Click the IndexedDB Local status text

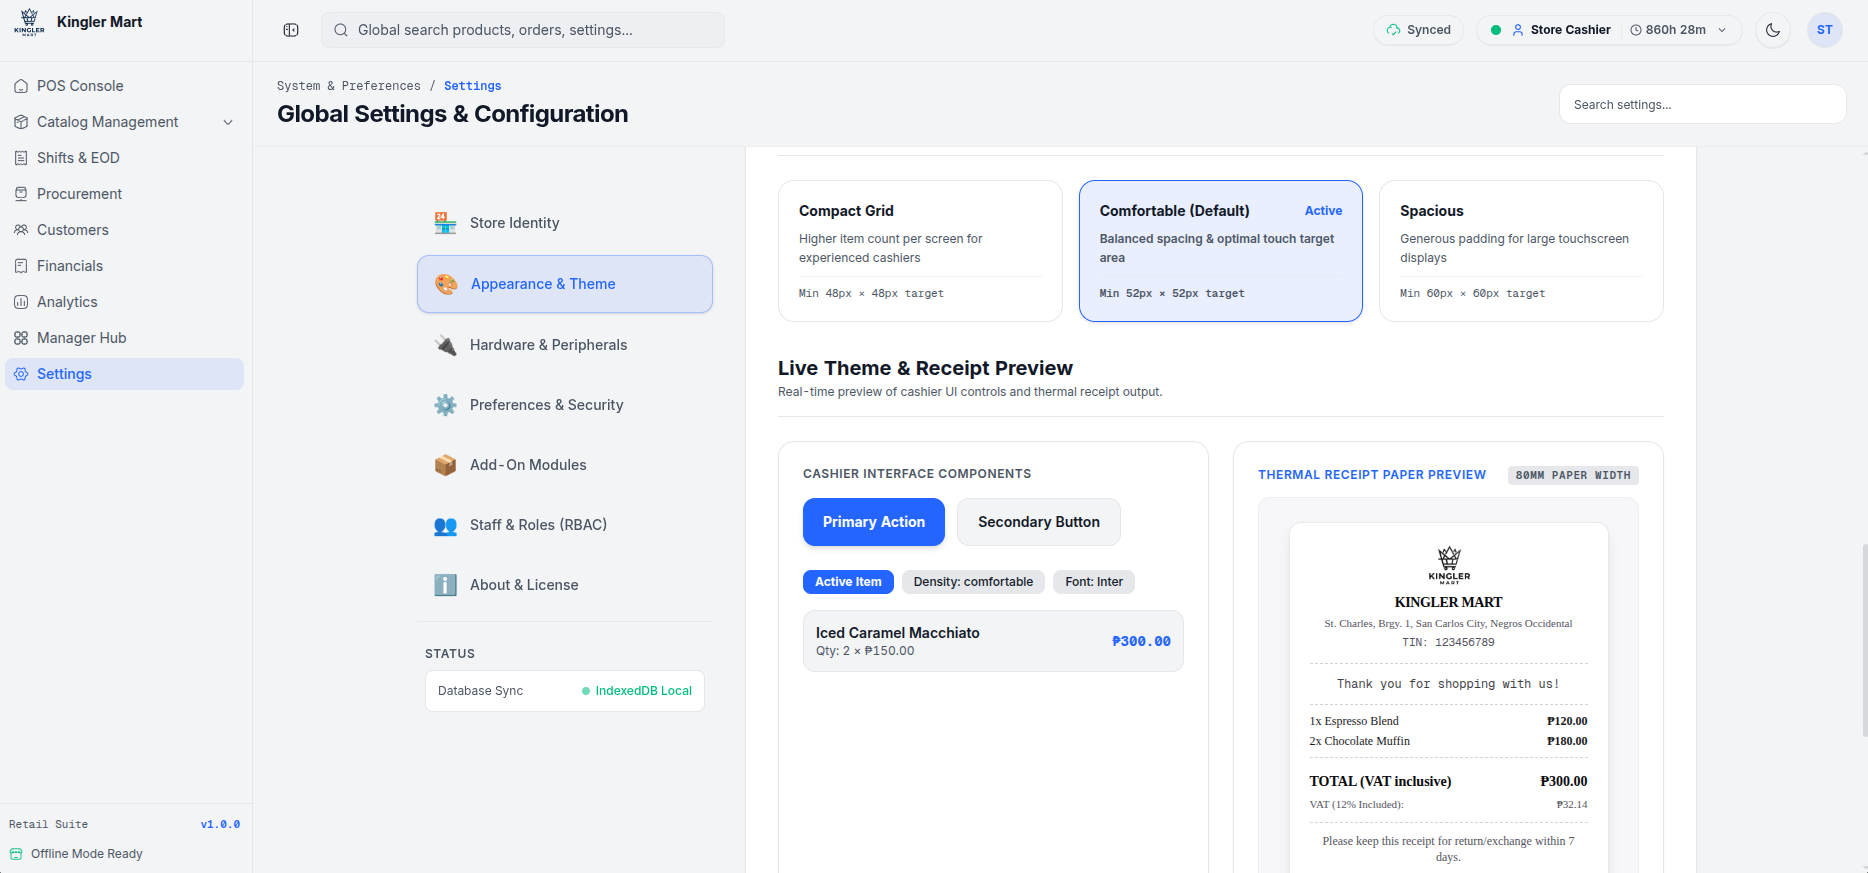pyautogui.click(x=643, y=691)
